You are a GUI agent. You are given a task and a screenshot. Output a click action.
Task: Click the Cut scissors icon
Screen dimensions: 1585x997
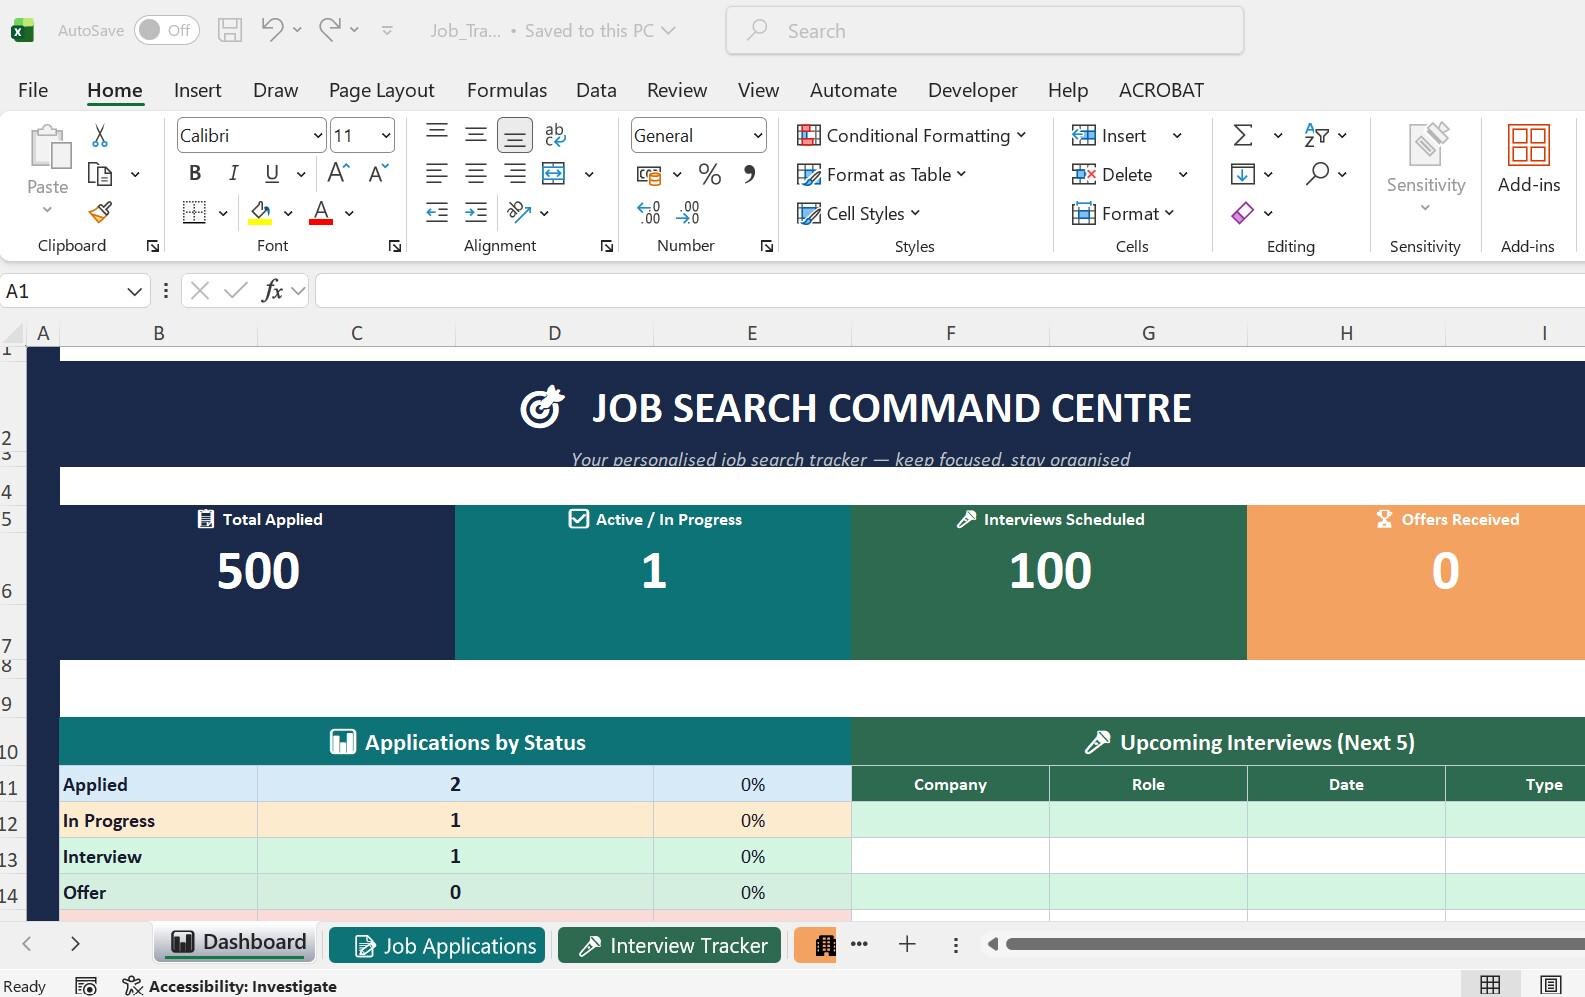(x=100, y=136)
